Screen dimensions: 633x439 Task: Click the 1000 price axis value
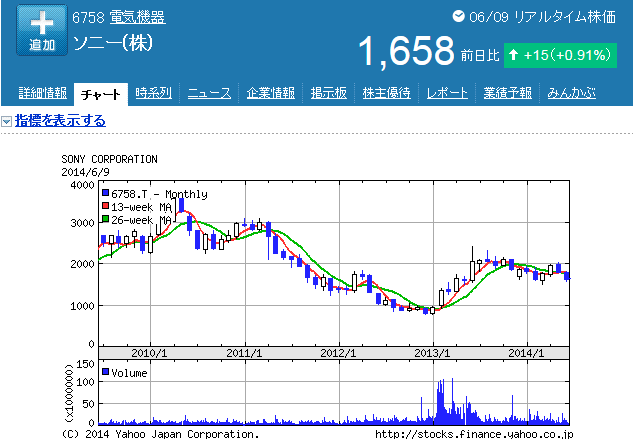tap(82, 306)
